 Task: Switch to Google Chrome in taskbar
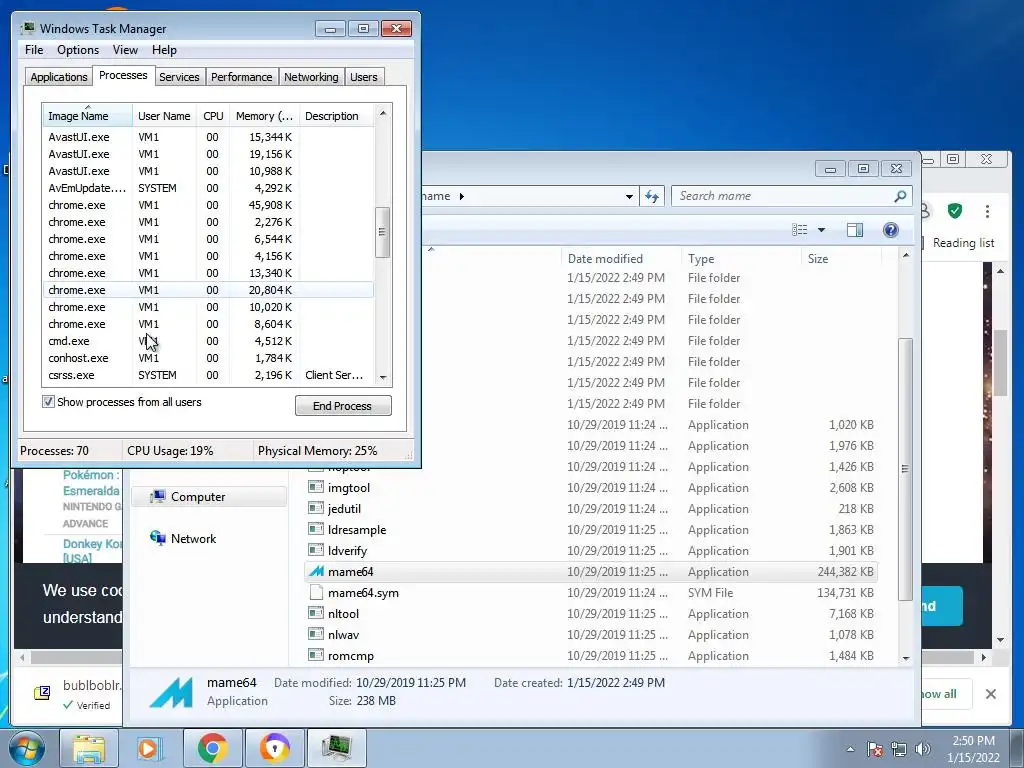tap(212, 748)
